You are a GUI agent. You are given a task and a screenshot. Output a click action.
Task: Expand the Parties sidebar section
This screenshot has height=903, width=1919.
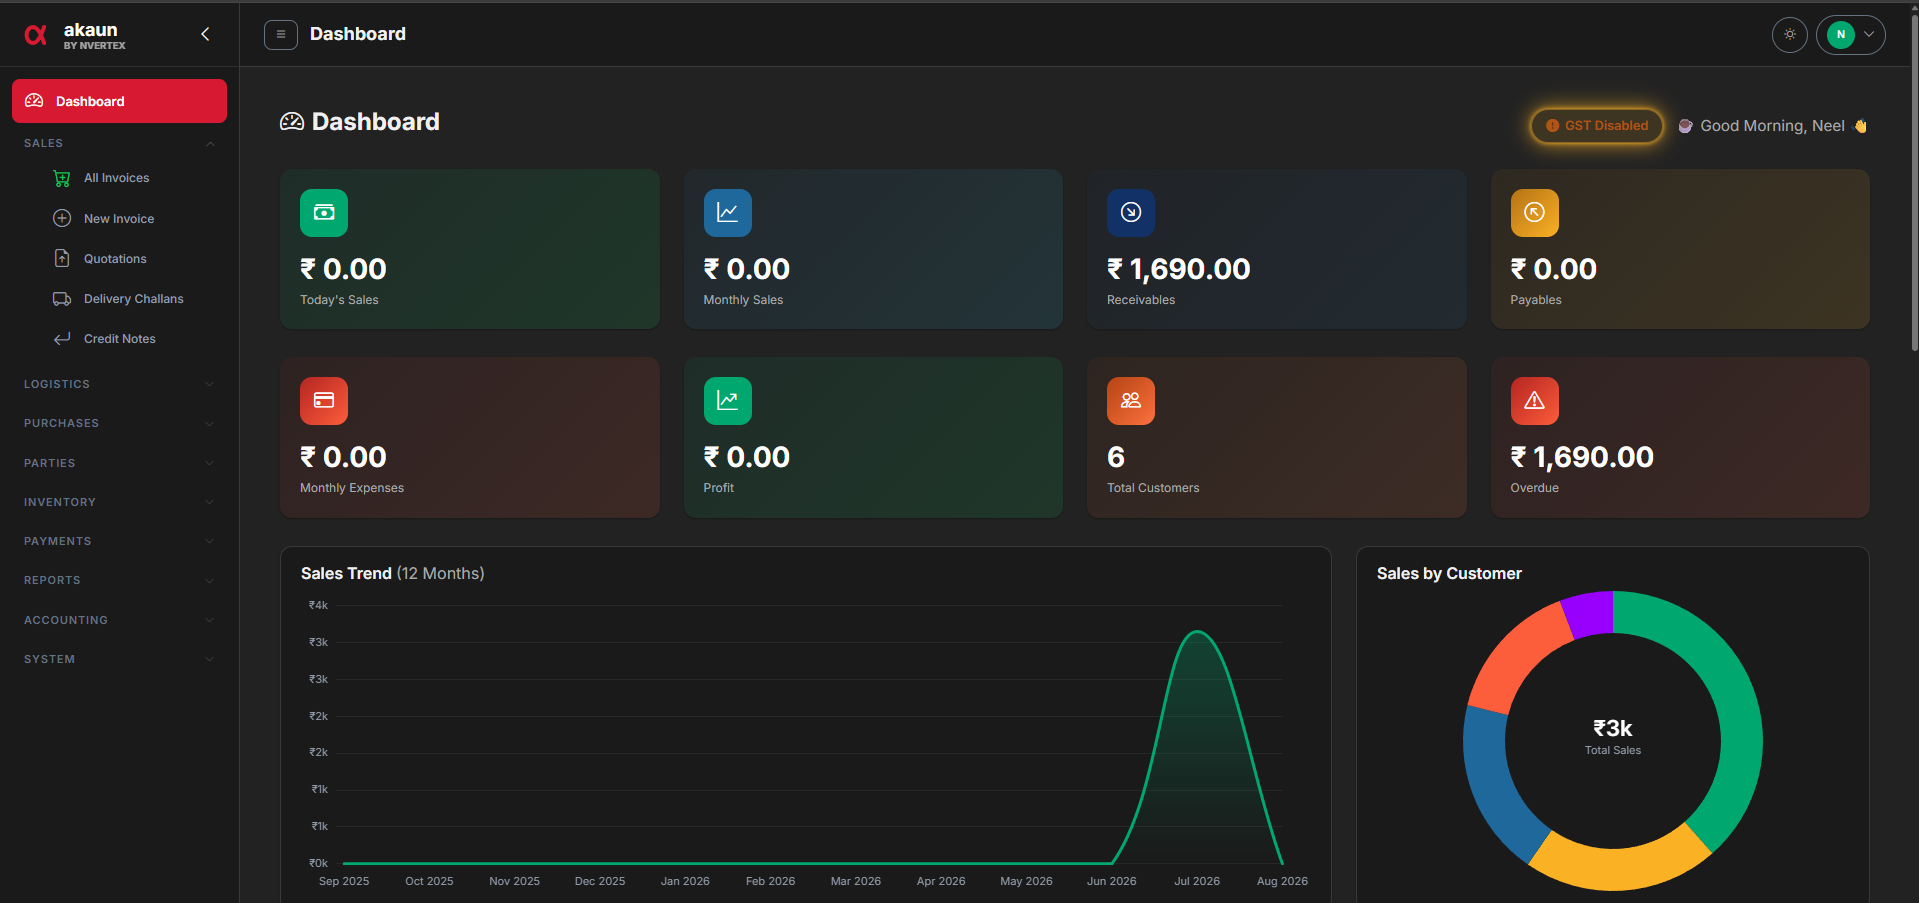[119, 463]
